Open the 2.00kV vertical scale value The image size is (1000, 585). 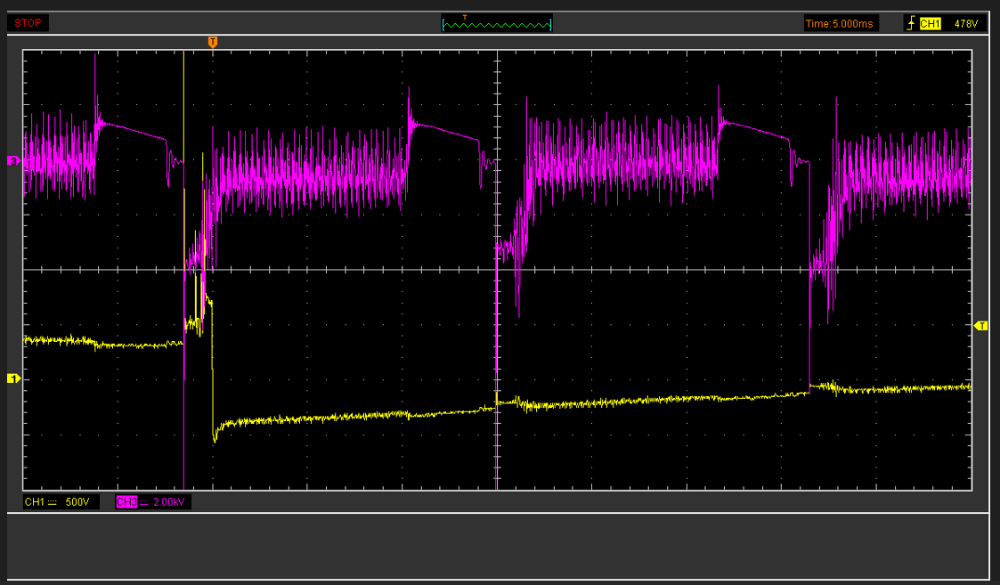(x=170, y=502)
